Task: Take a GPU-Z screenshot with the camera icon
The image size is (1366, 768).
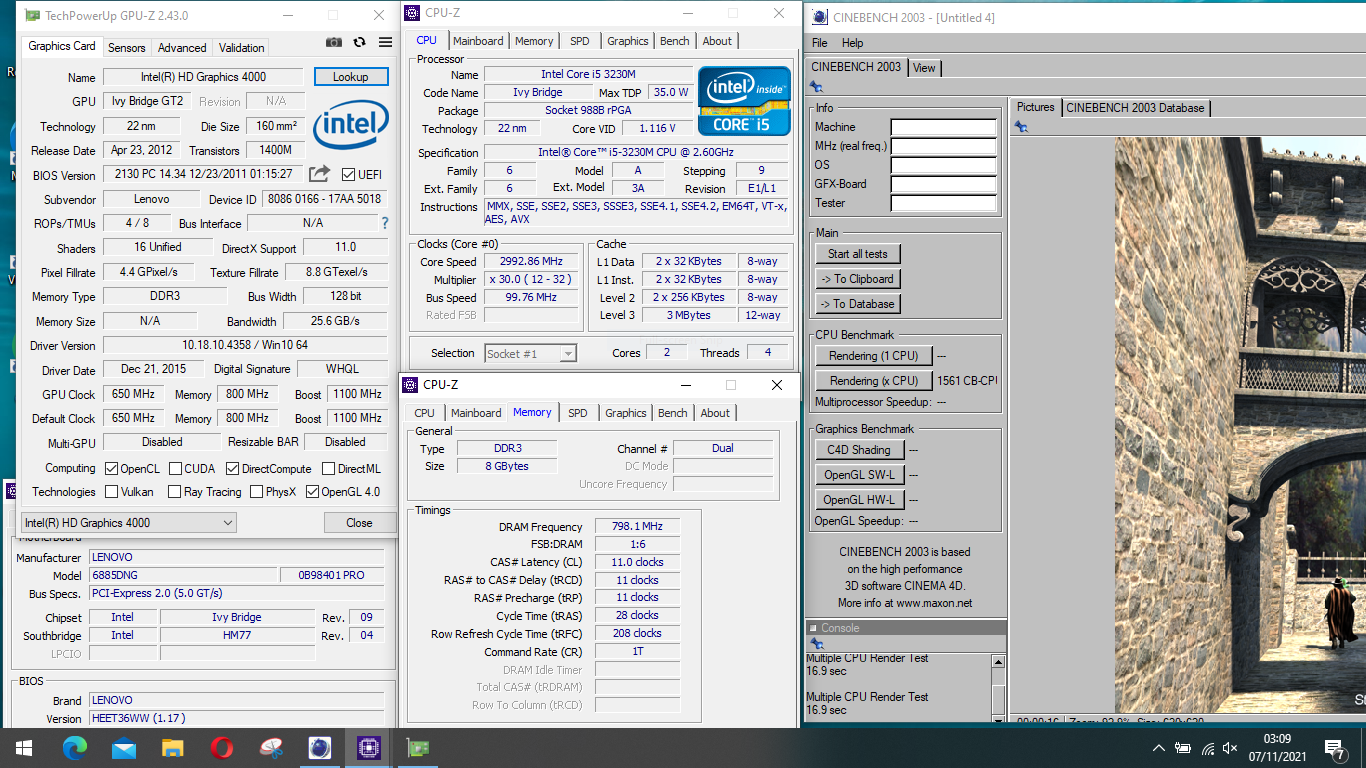Action: point(334,43)
